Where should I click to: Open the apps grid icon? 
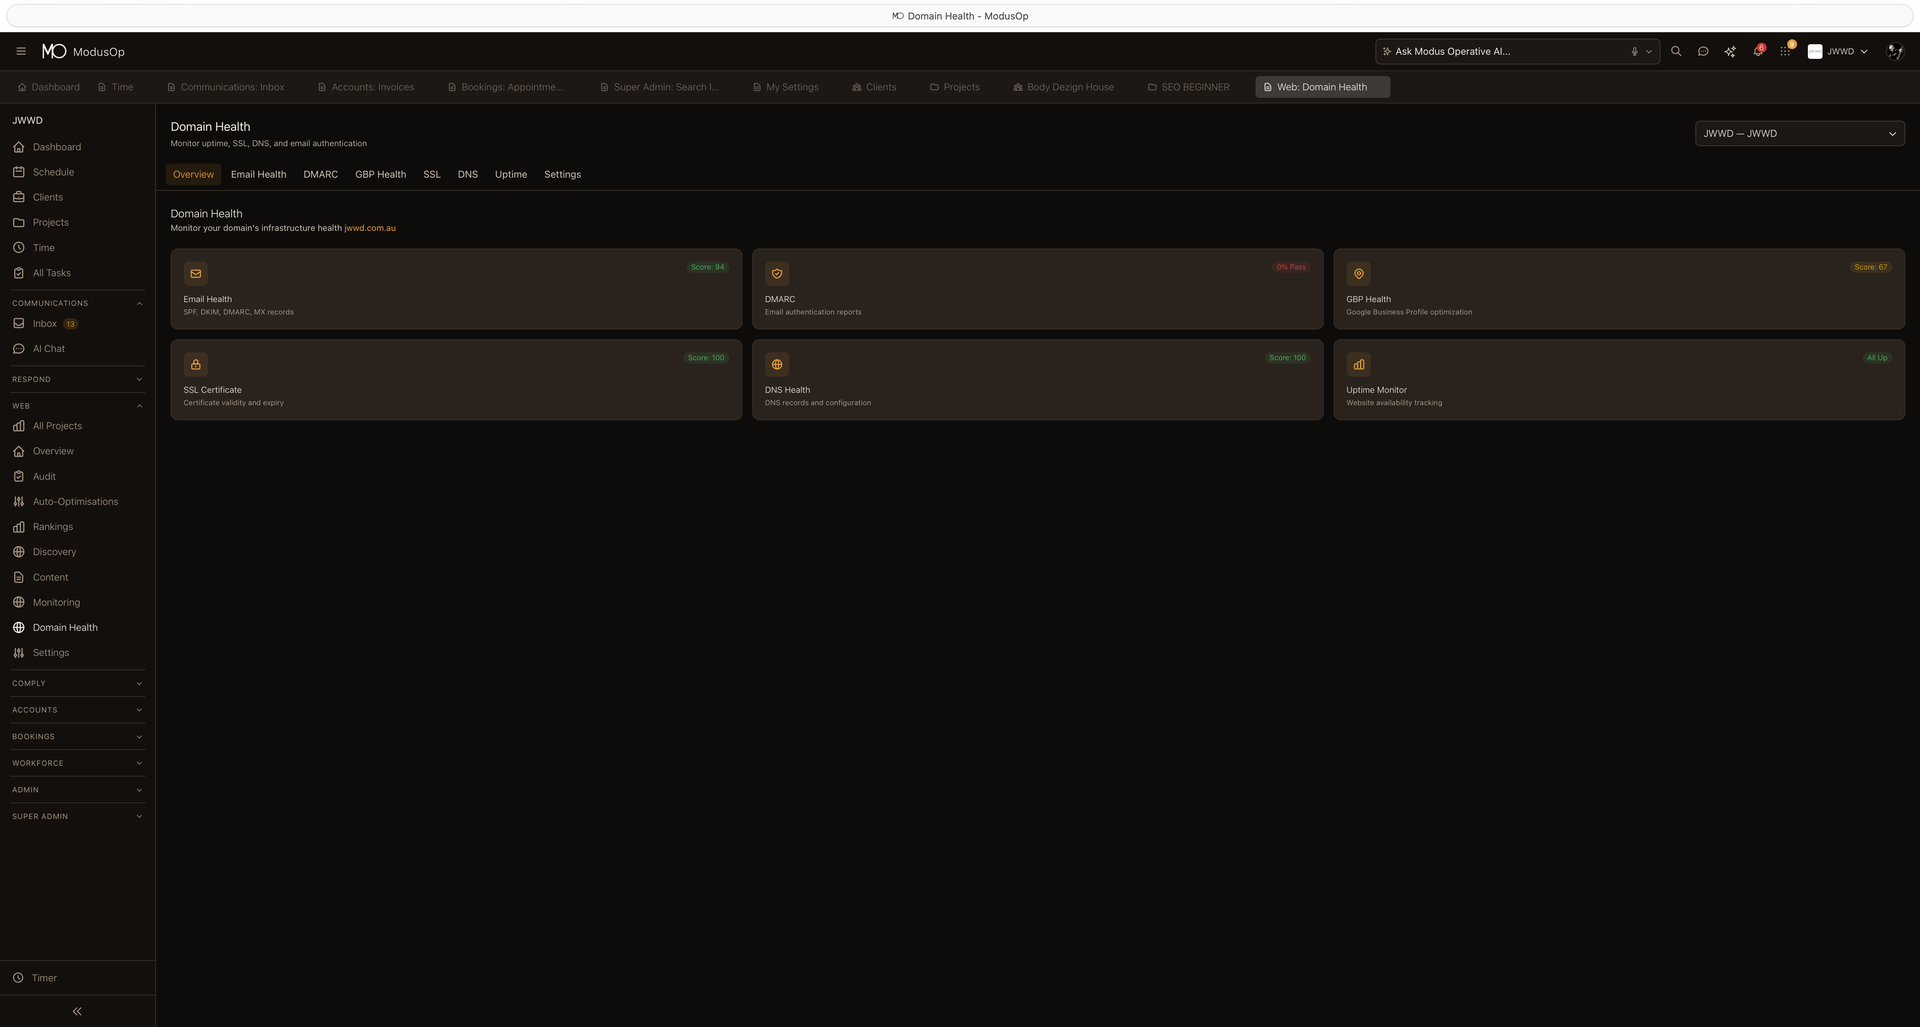pos(1785,51)
